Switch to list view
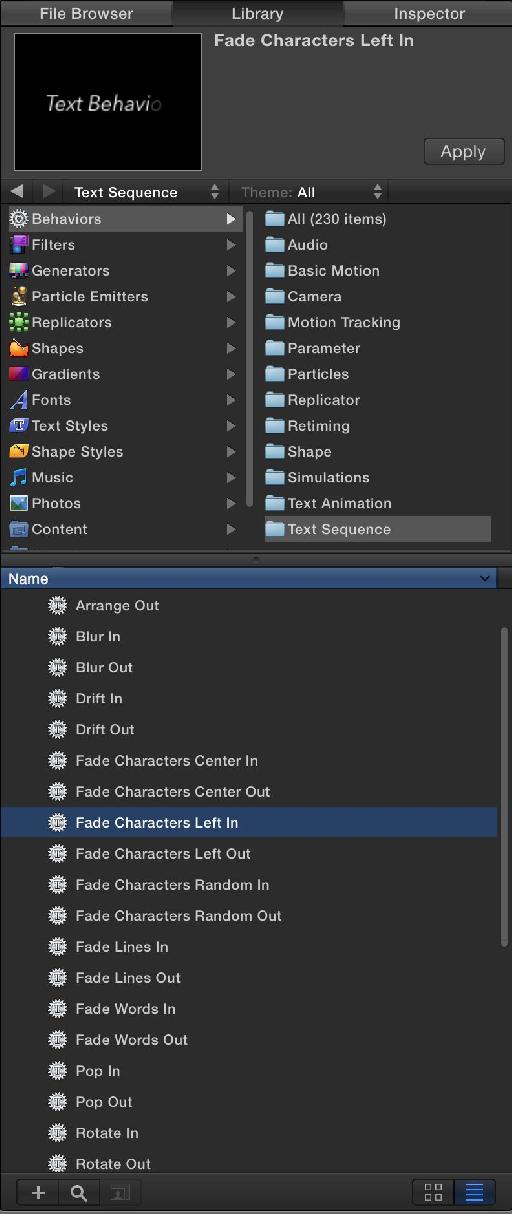Image resolution: width=512 pixels, height=1214 pixels. [475, 1192]
